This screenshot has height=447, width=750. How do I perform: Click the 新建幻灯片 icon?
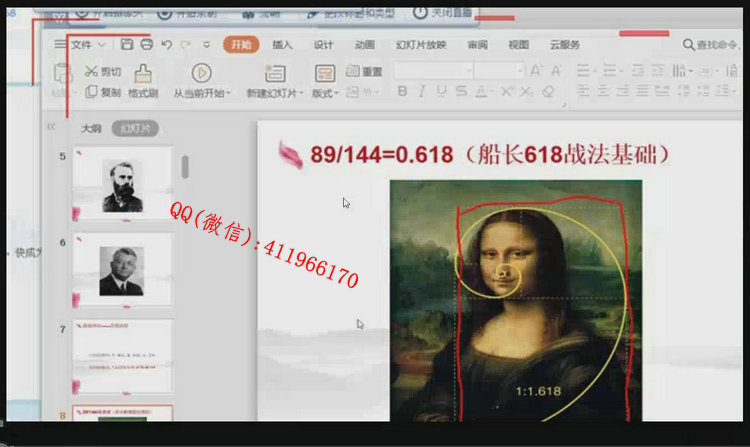pyautogui.click(x=275, y=74)
